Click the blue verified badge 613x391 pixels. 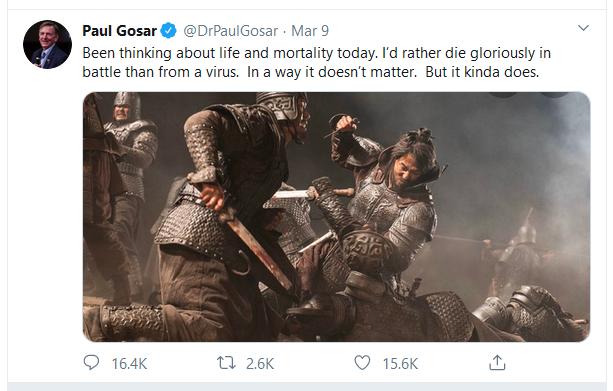(x=168, y=30)
